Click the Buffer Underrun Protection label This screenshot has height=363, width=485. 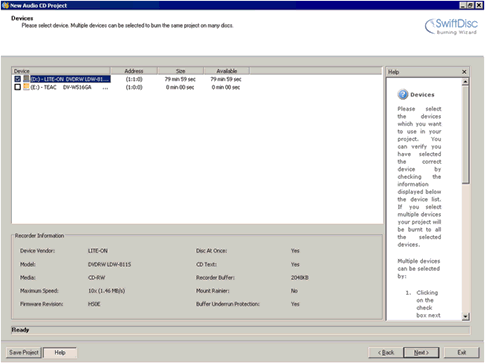click(228, 304)
